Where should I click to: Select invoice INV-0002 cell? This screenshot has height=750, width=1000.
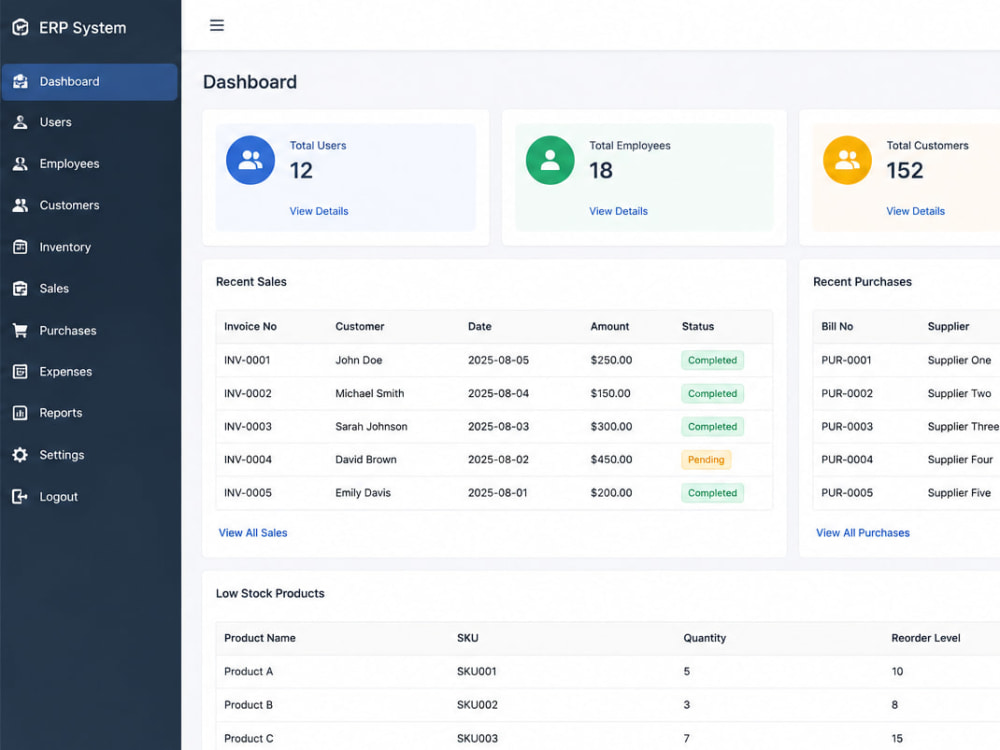coord(247,393)
